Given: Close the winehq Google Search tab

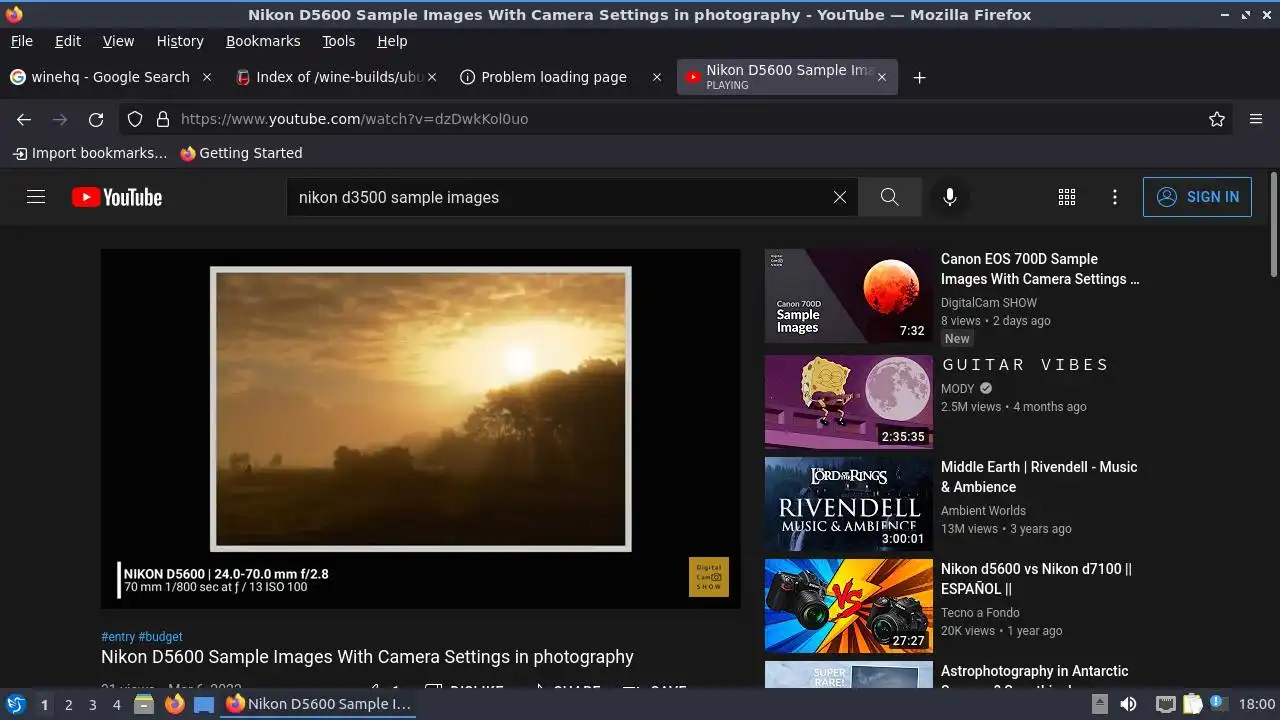Looking at the screenshot, I should (x=207, y=77).
